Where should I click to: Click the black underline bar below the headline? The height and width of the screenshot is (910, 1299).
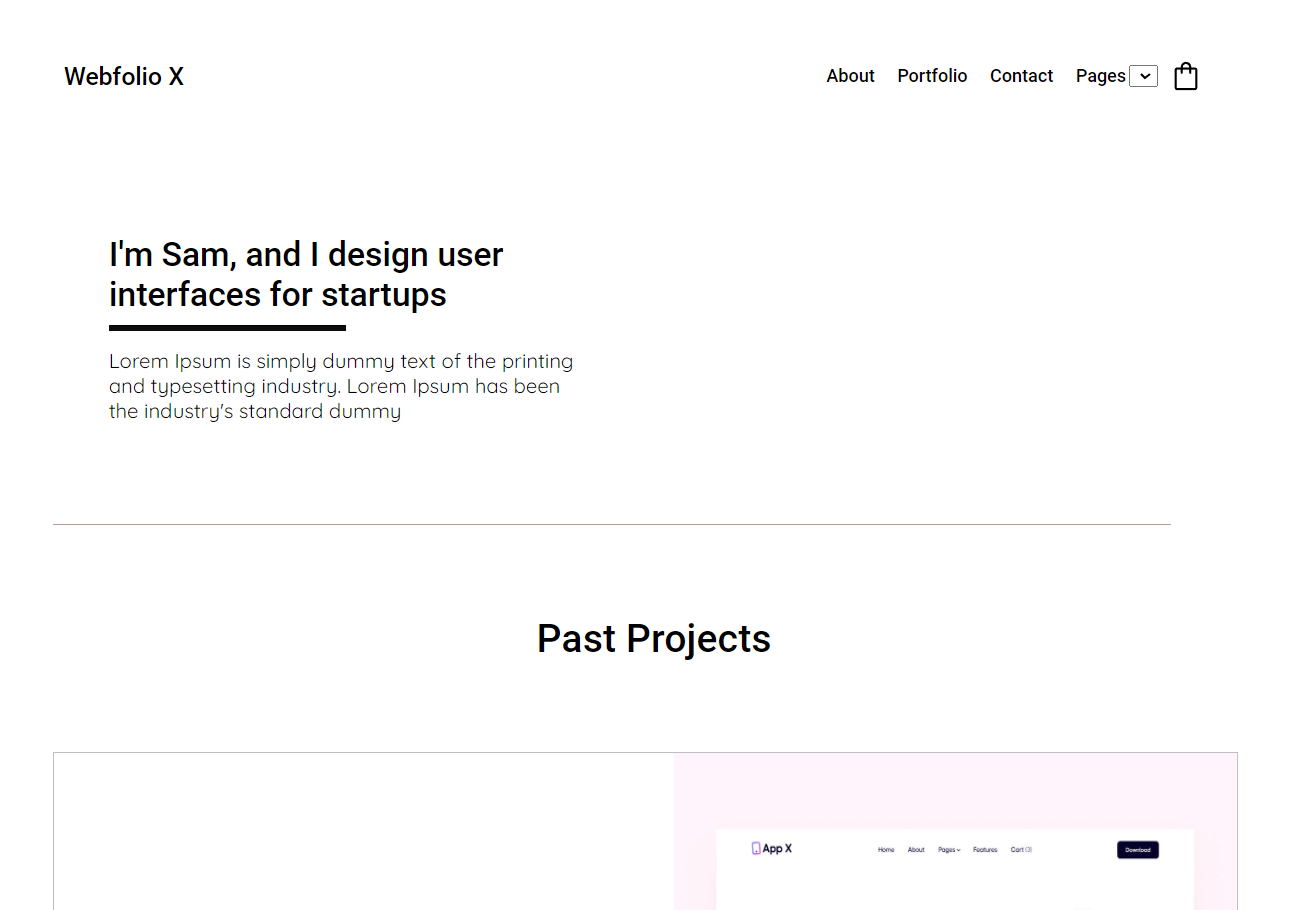227,329
